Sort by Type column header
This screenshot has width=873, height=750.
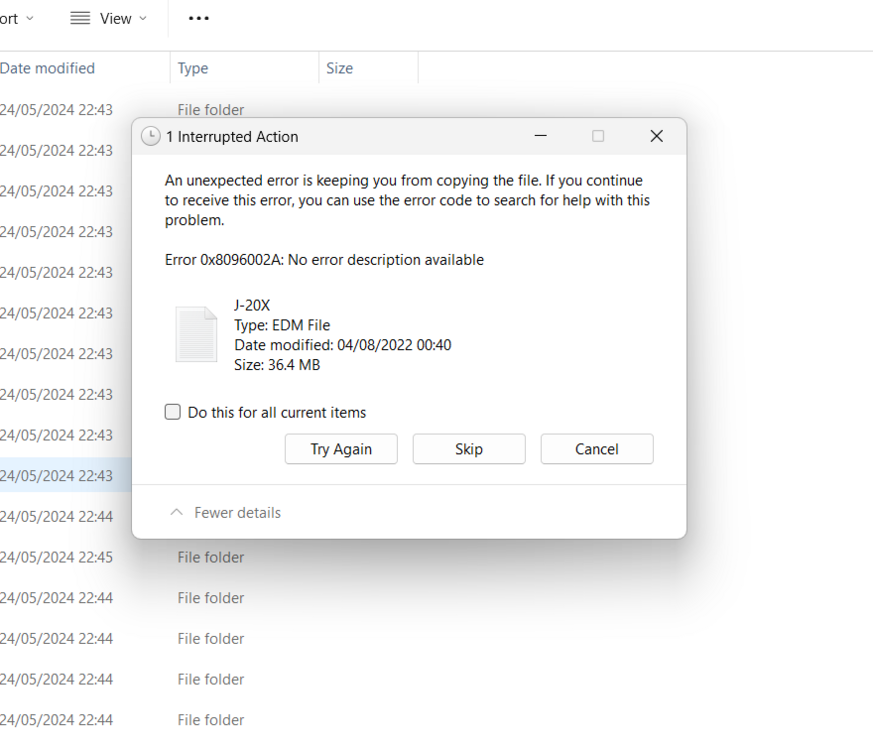pyautogui.click(x=193, y=68)
